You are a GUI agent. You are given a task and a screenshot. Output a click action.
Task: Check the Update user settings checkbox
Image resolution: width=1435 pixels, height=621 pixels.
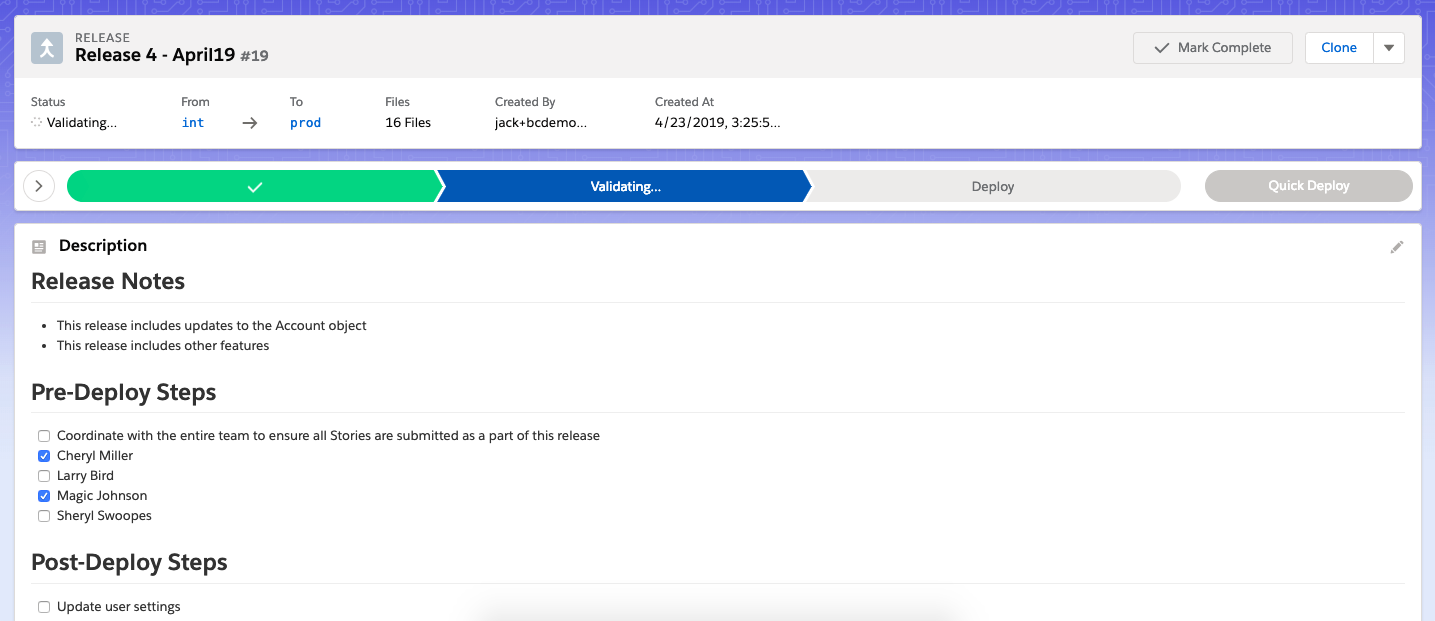(43, 606)
